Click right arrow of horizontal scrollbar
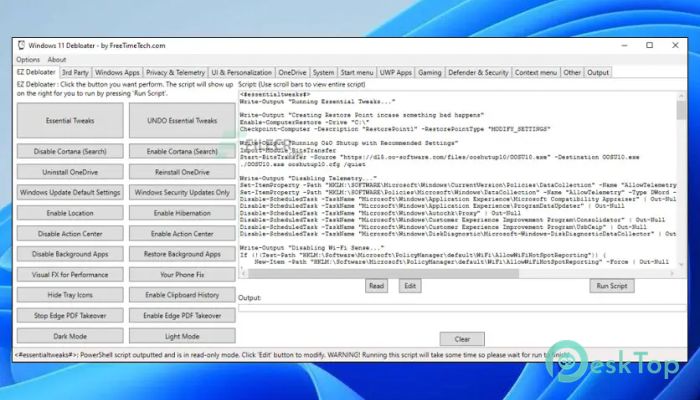This screenshot has width=700, height=400. pos(672,273)
